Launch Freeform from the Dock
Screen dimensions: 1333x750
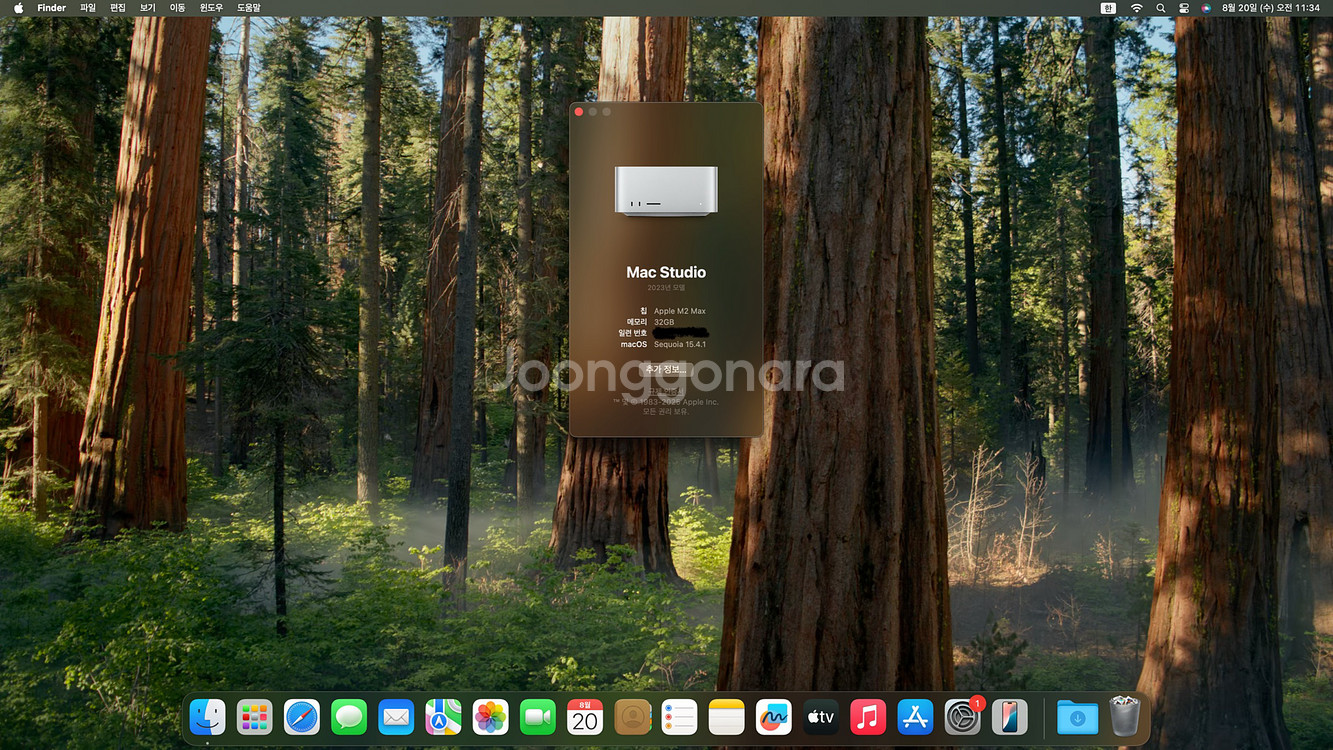click(x=774, y=717)
